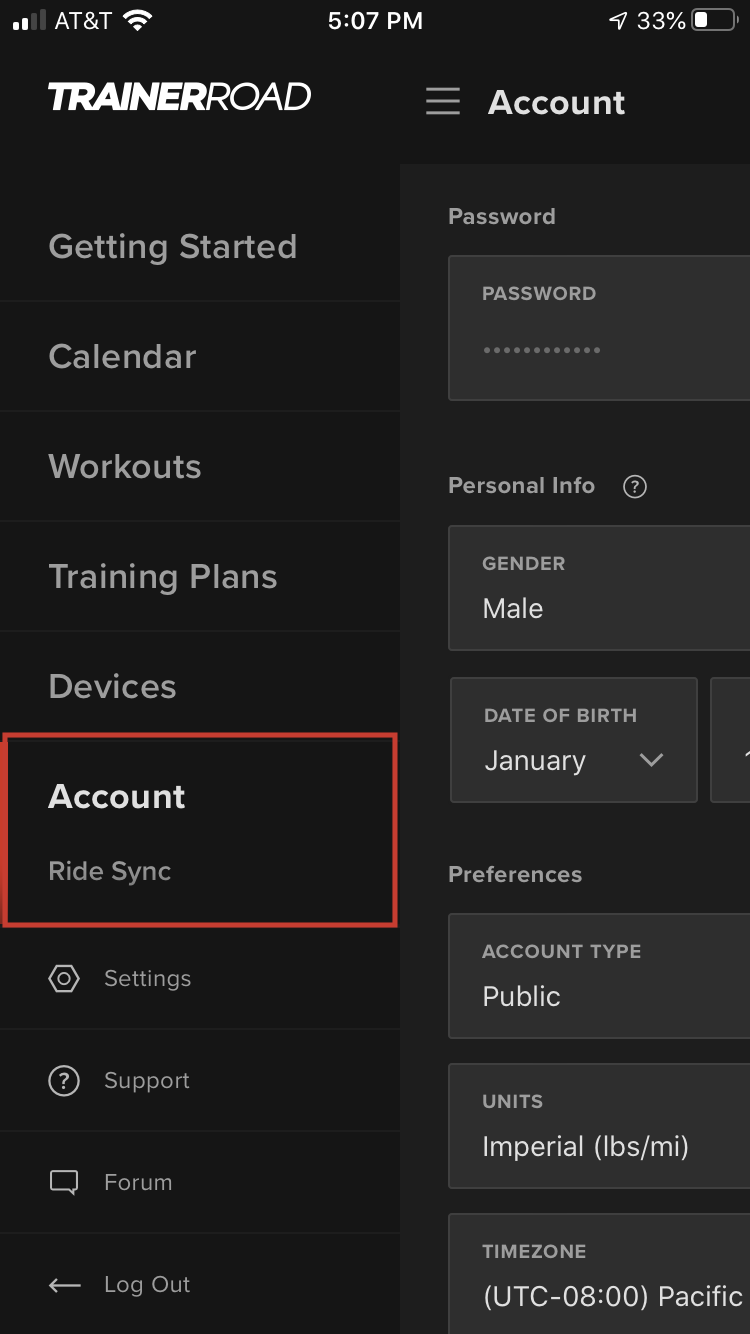Tap the Personal Info help icon
The image size is (750, 1334).
(x=635, y=487)
